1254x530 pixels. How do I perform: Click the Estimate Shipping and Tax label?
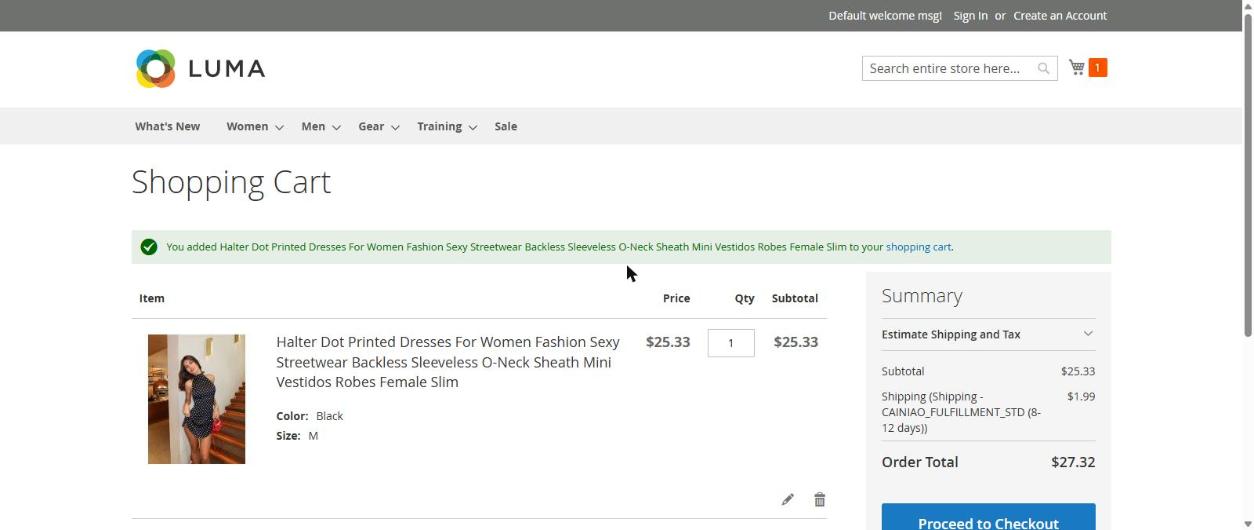tap(951, 334)
